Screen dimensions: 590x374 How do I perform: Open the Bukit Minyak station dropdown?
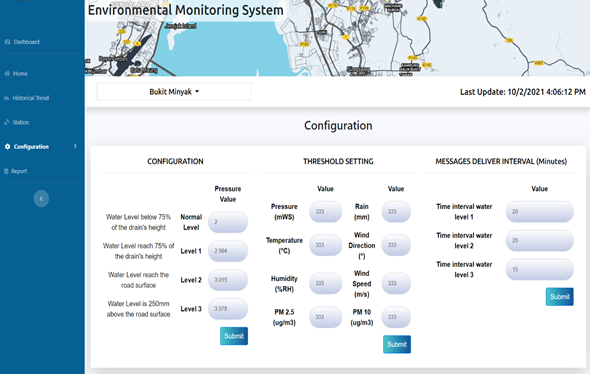pyautogui.click(x=174, y=92)
